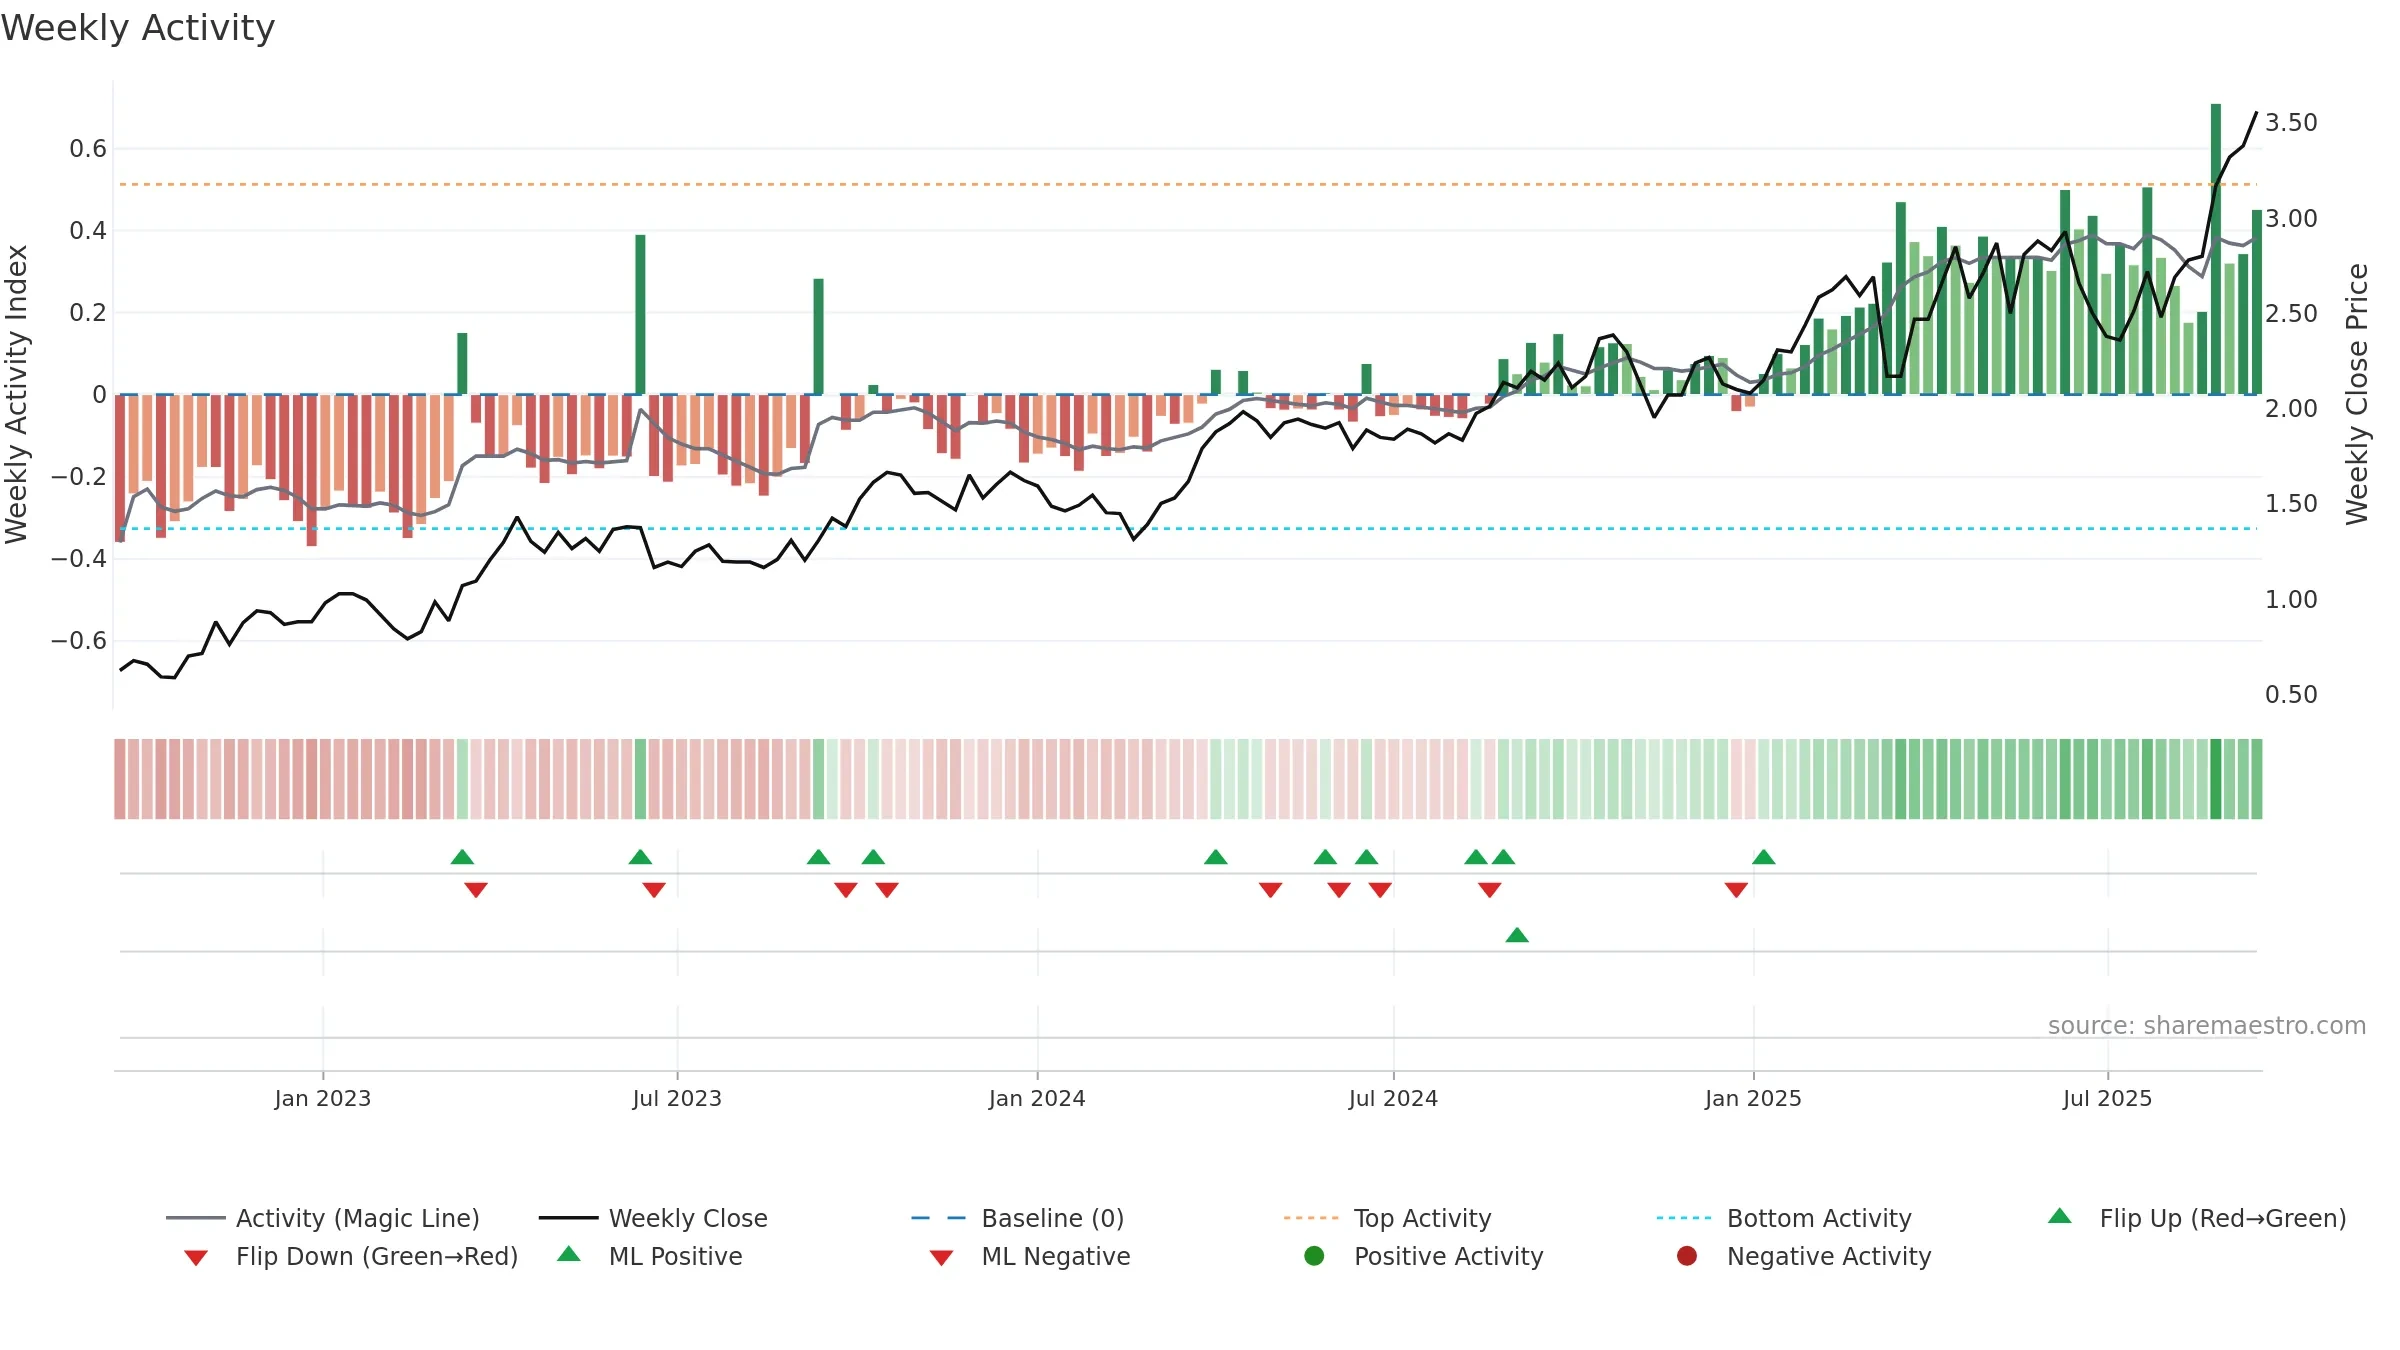Click the darkest green heat-strip cell near the right end
This screenshot has width=2400, height=1350.
2216,779
